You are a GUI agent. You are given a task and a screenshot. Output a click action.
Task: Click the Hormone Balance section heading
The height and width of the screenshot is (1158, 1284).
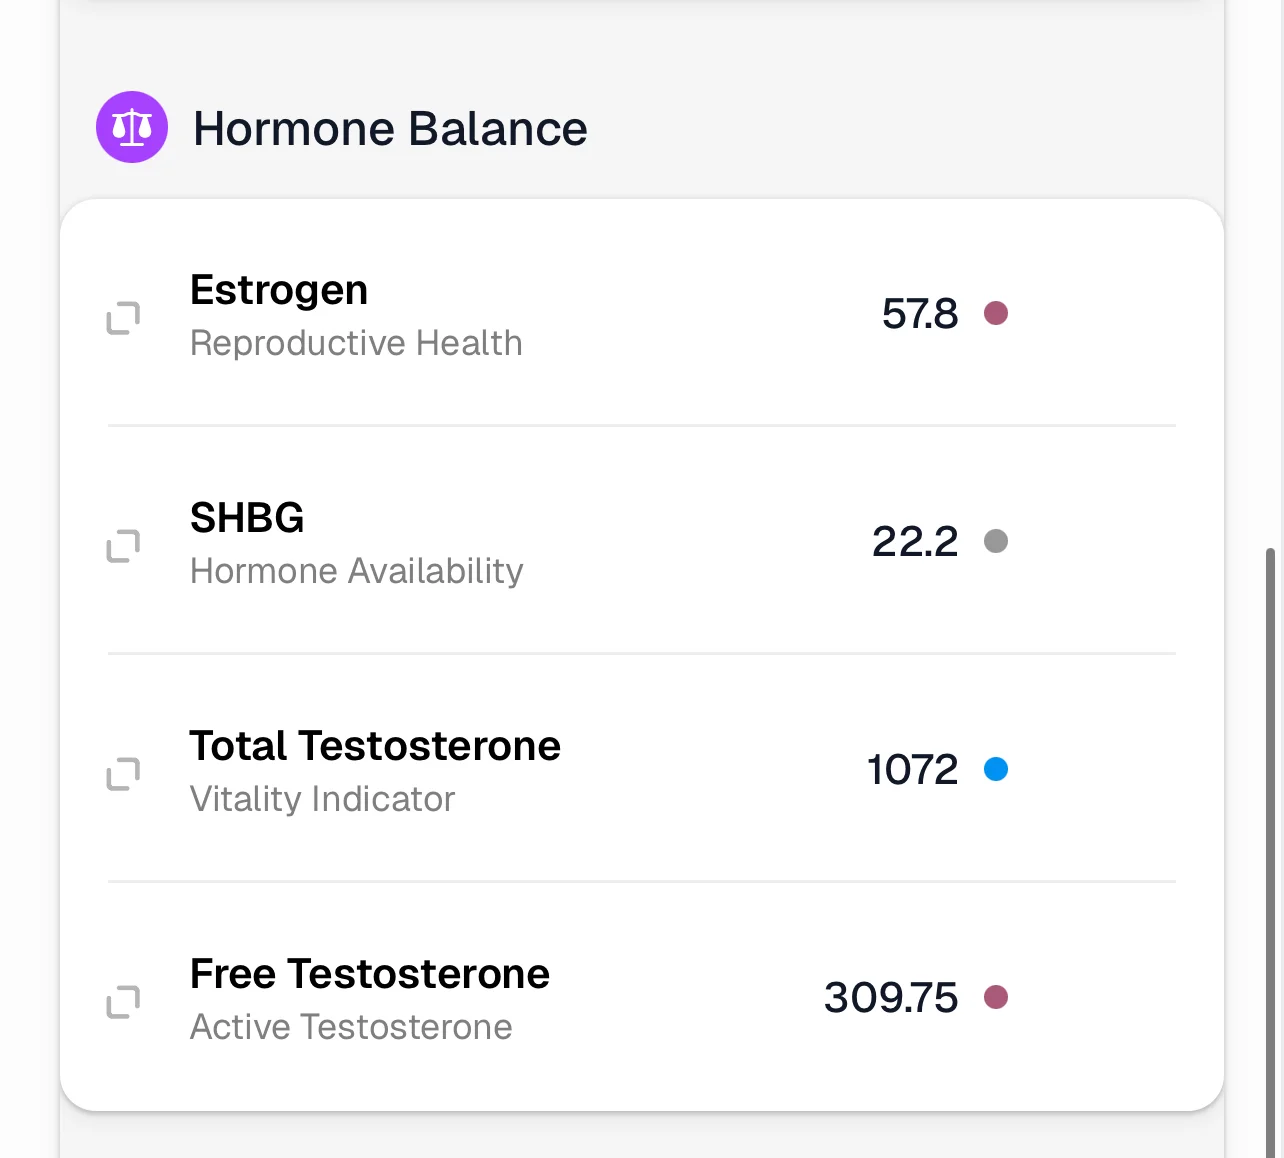390,129
